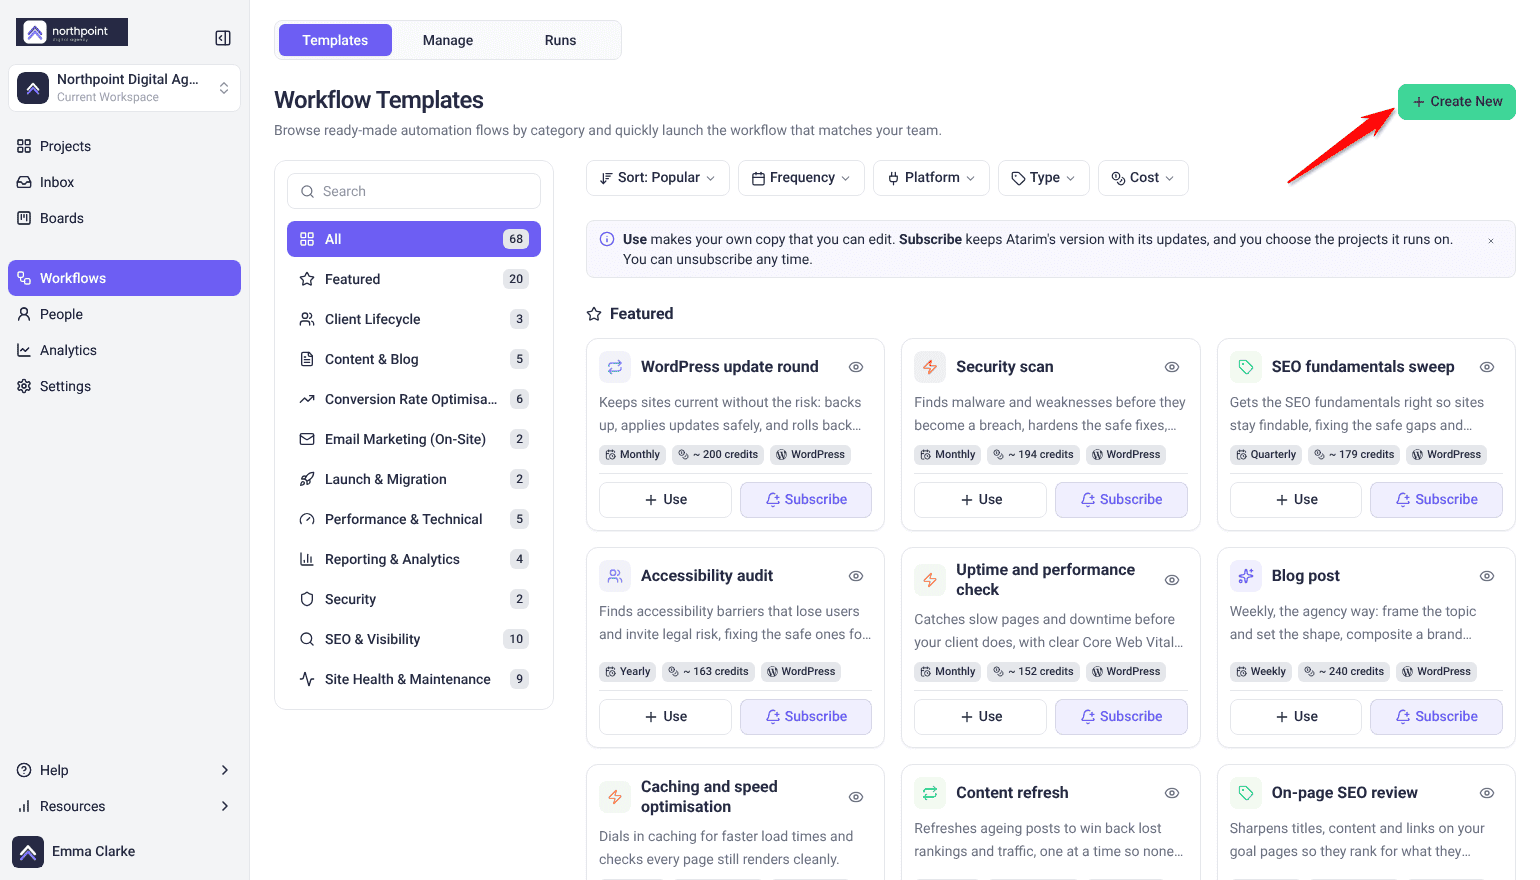1540x880 pixels.
Task: Select Site Health & Maintenance category
Action: coord(414,679)
